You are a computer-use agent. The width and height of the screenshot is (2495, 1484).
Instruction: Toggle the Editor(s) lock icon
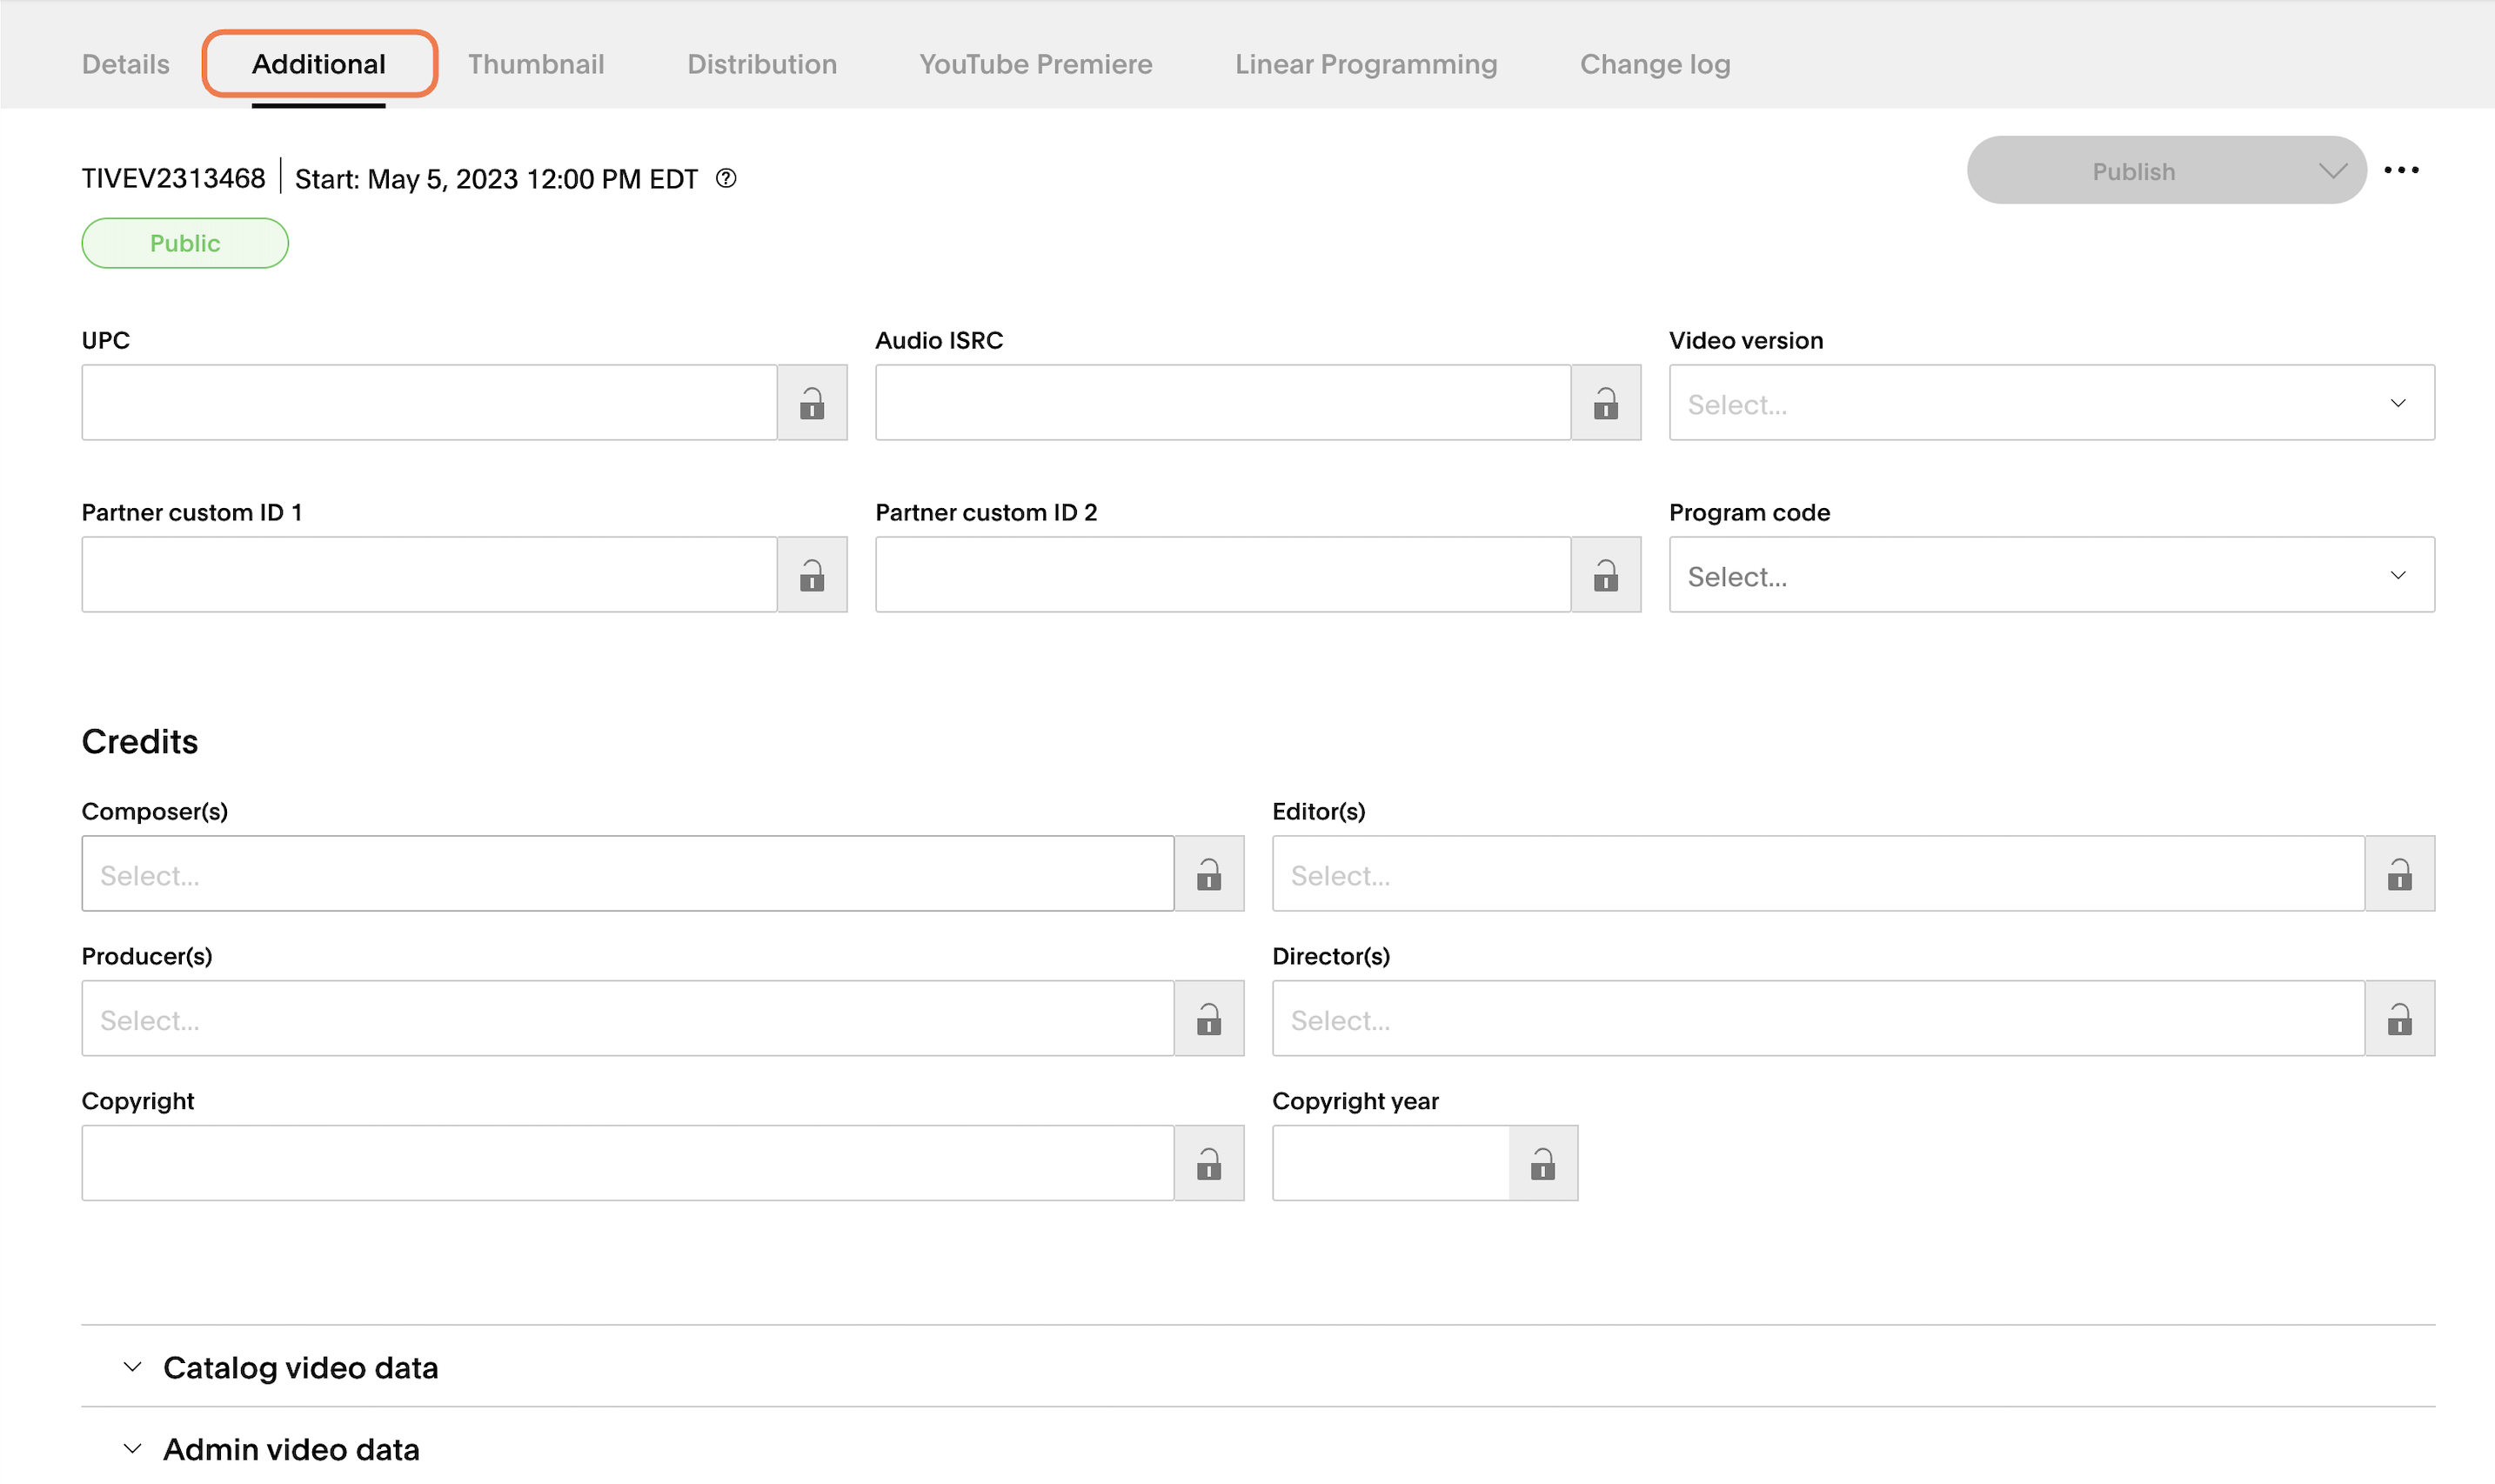pos(2400,874)
